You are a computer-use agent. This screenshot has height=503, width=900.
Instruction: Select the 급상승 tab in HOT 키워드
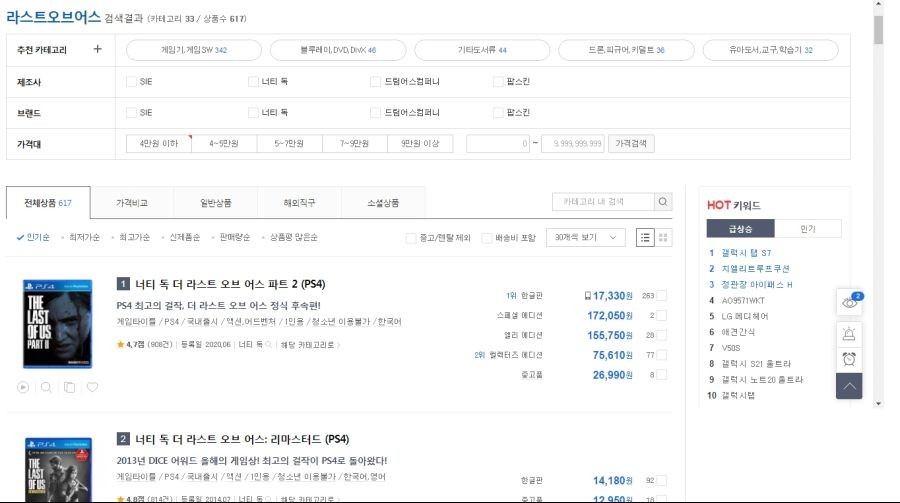740,229
